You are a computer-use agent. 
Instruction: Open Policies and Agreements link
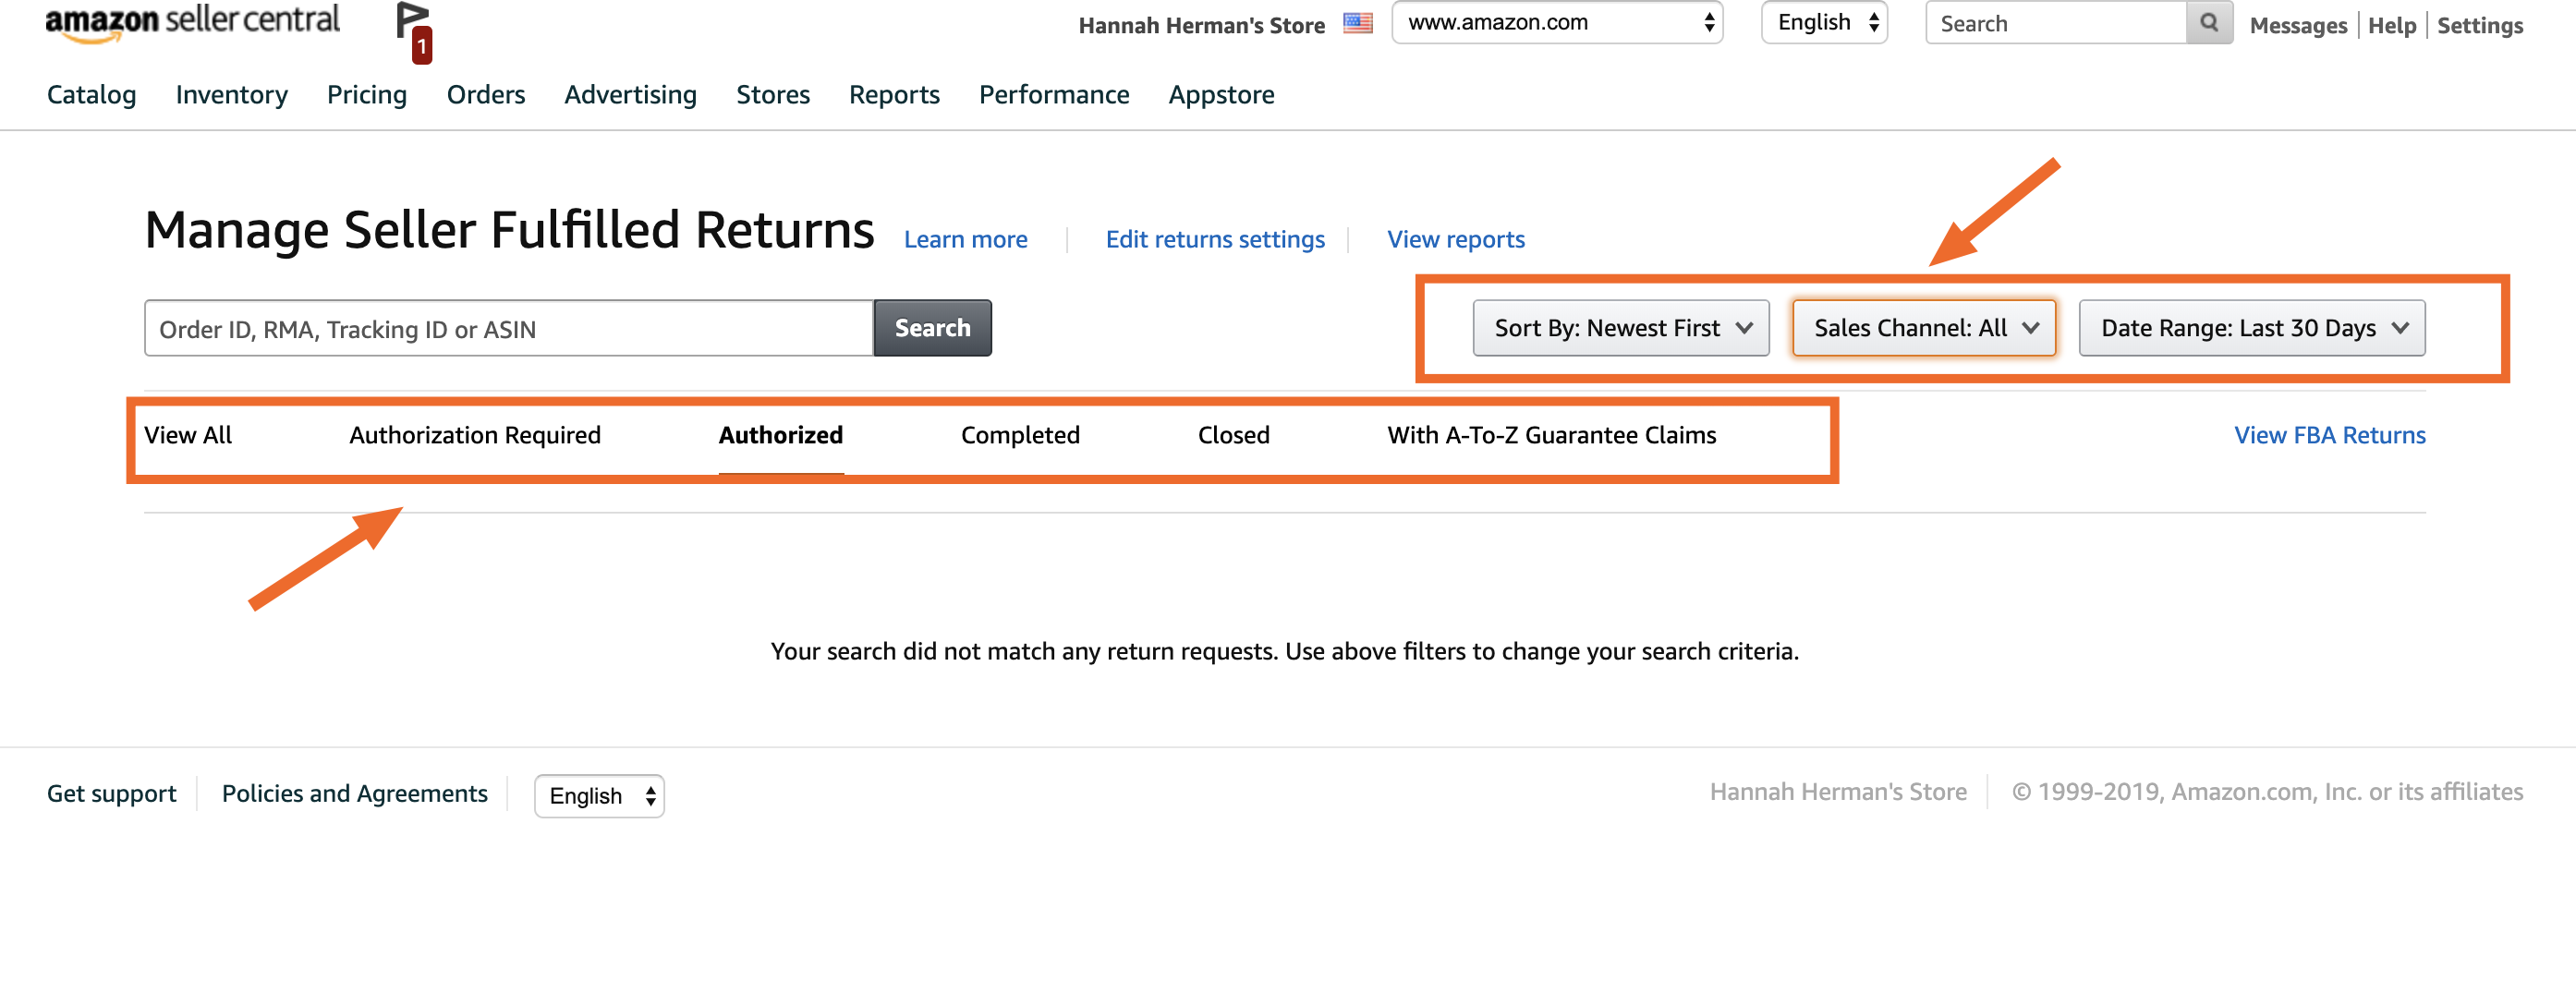click(x=354, y=794)
